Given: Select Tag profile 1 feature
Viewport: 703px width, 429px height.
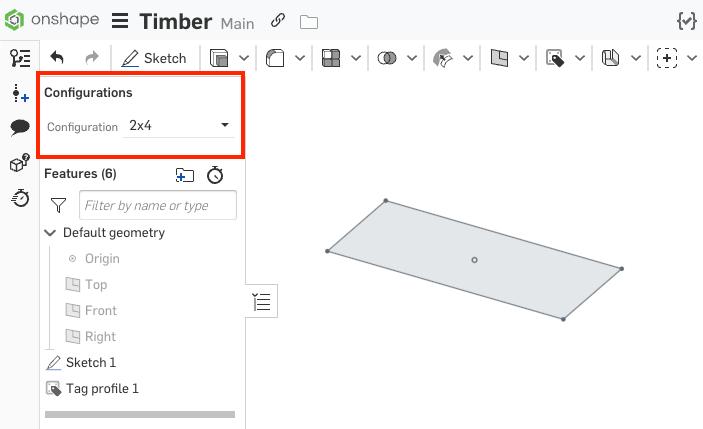Looking at the screenshot, I should pyautogui.click(x=101, y=388).
